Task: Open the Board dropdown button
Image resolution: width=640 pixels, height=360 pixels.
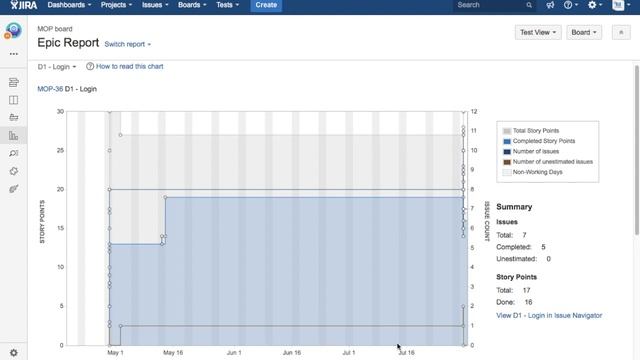Action: [584, 32]
